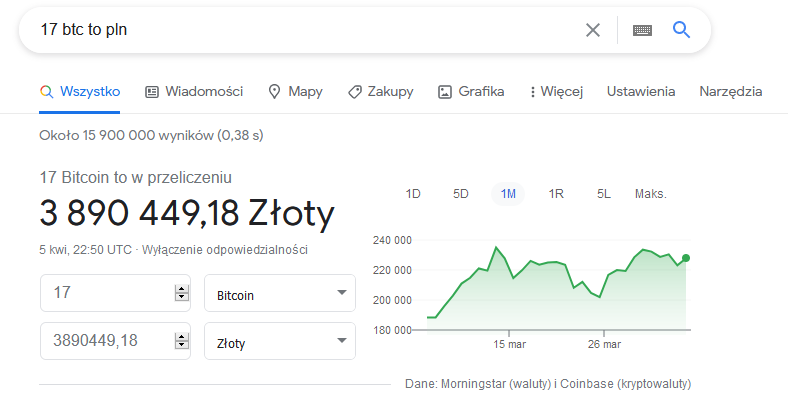Click the stepper arrows on amount 17
This screenshot has height=415, width=788.
pyautogui.click(x=181, y=294)
